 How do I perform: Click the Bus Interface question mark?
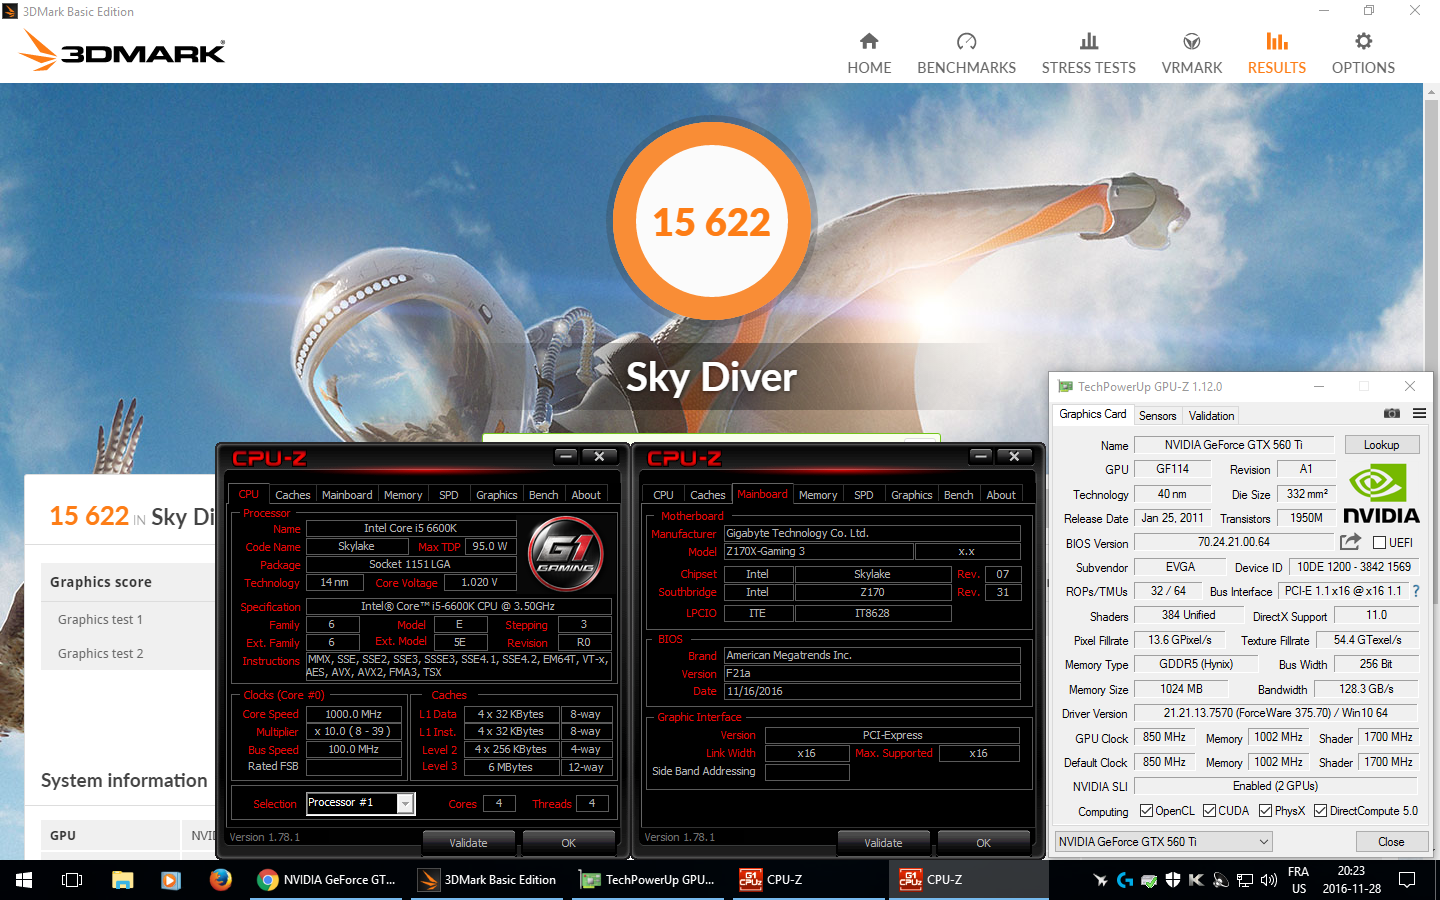click(1416, 591)
